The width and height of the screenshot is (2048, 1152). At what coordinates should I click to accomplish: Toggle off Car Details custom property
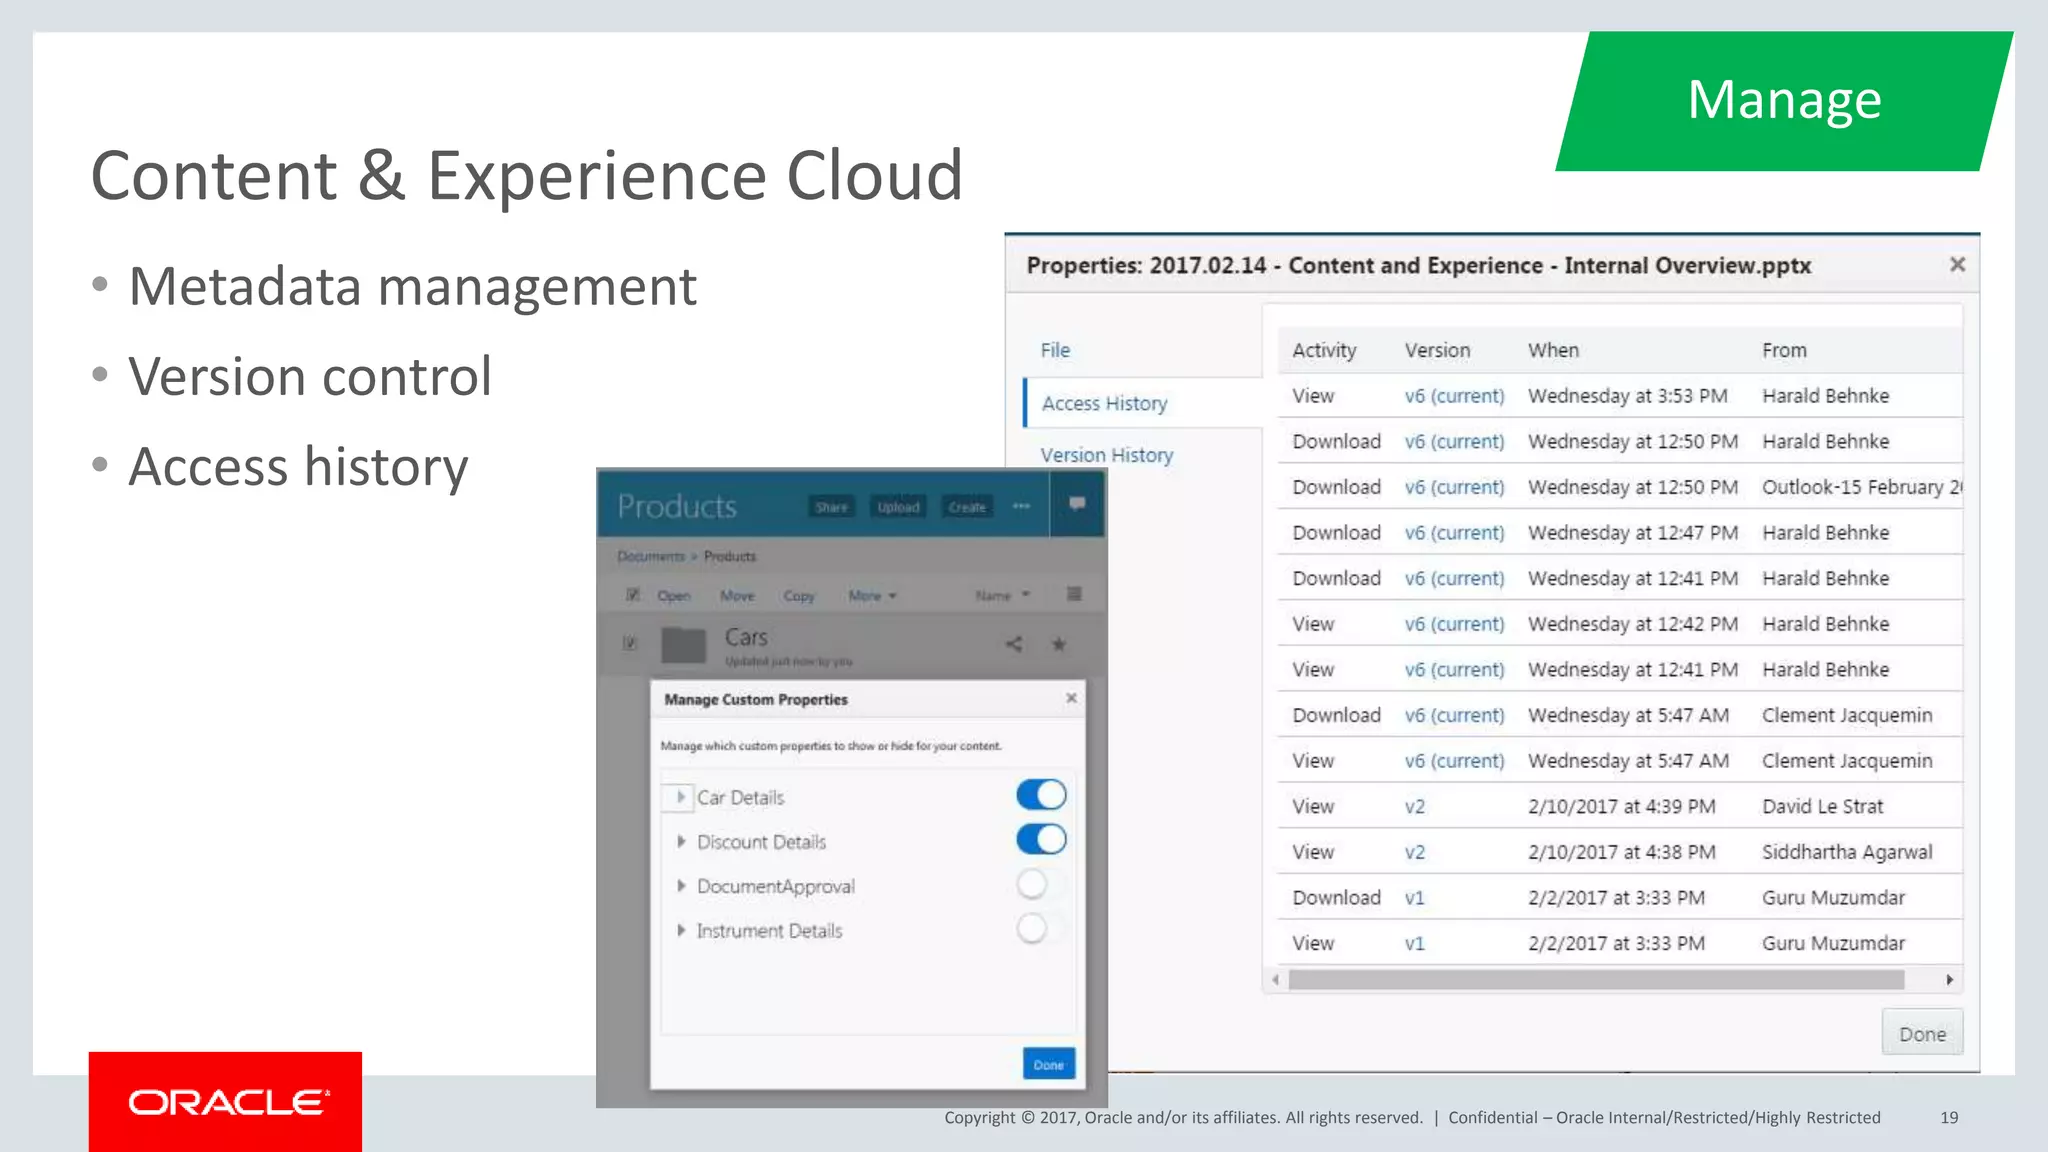(1041, 795)
